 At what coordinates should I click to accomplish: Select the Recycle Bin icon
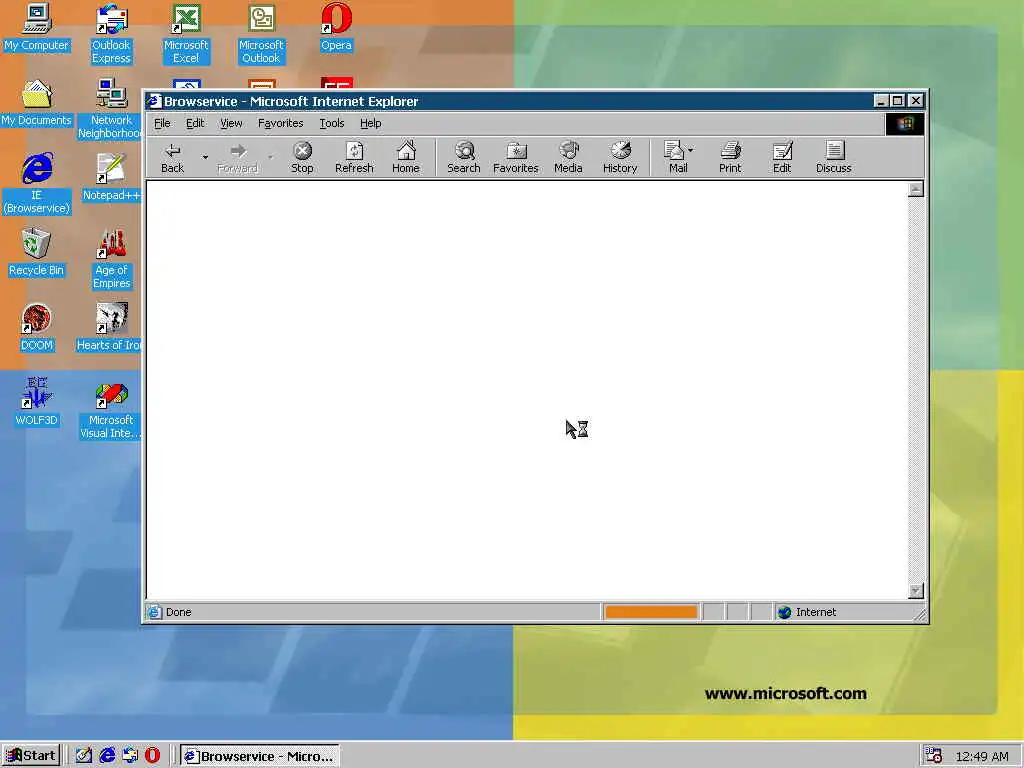coord(36,252)
